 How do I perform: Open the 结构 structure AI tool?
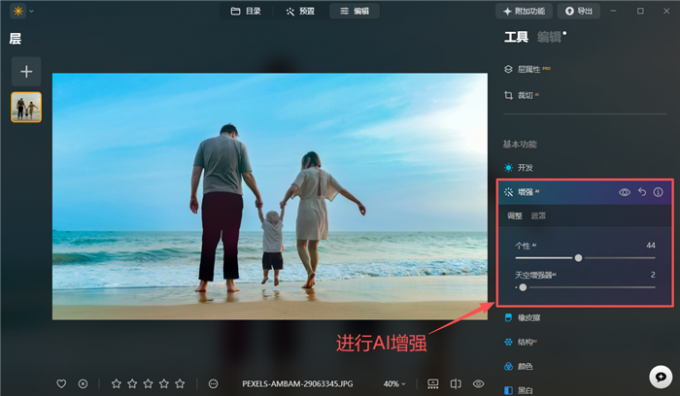click(520, 342)
